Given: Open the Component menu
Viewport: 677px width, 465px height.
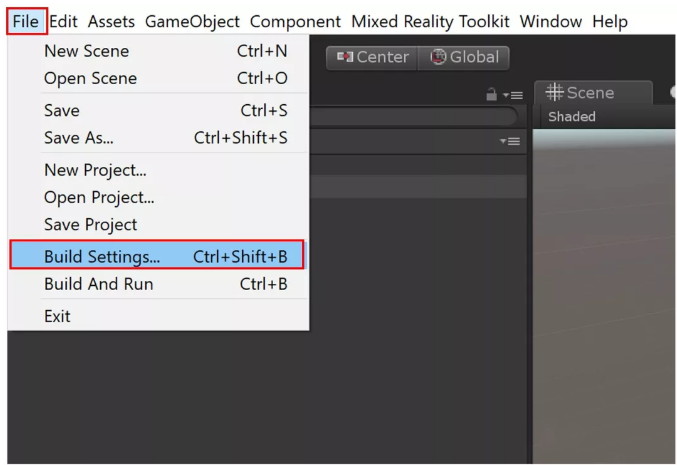Looking at the screenshot, I should (x=295, y=21).
